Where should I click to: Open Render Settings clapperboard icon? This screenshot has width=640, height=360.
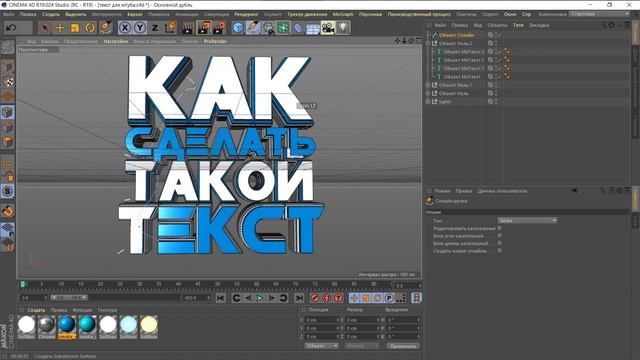pos(219,28)
